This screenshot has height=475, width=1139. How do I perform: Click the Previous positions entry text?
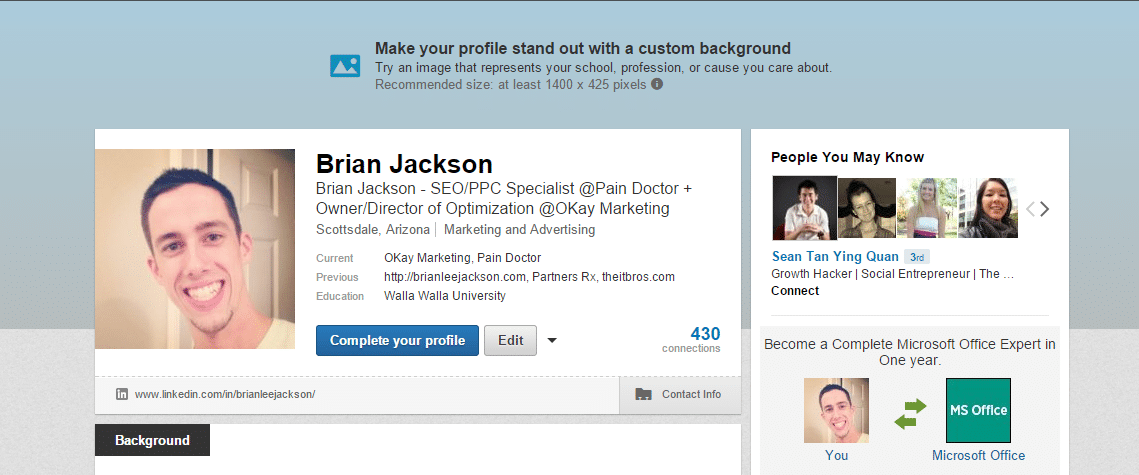[x=529, y=277]
